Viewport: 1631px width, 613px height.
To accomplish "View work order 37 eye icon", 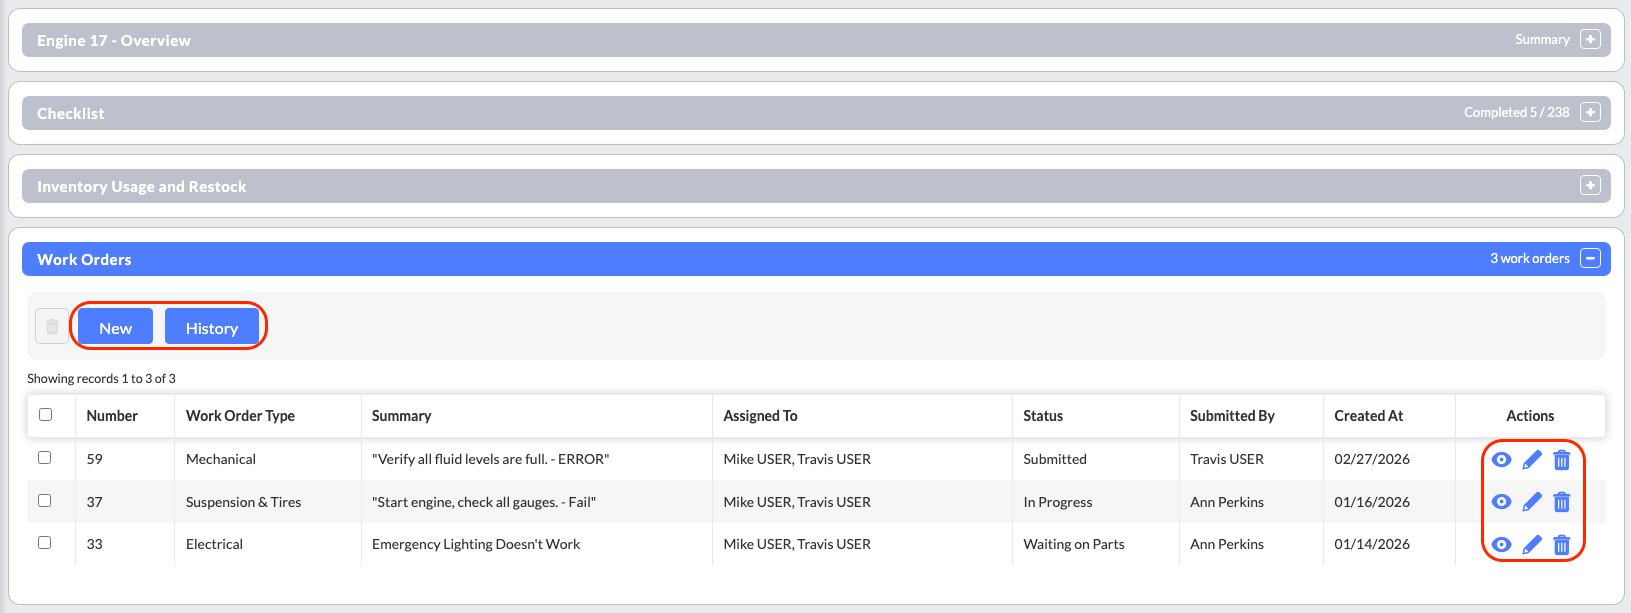I will (x=1501, y=502).
